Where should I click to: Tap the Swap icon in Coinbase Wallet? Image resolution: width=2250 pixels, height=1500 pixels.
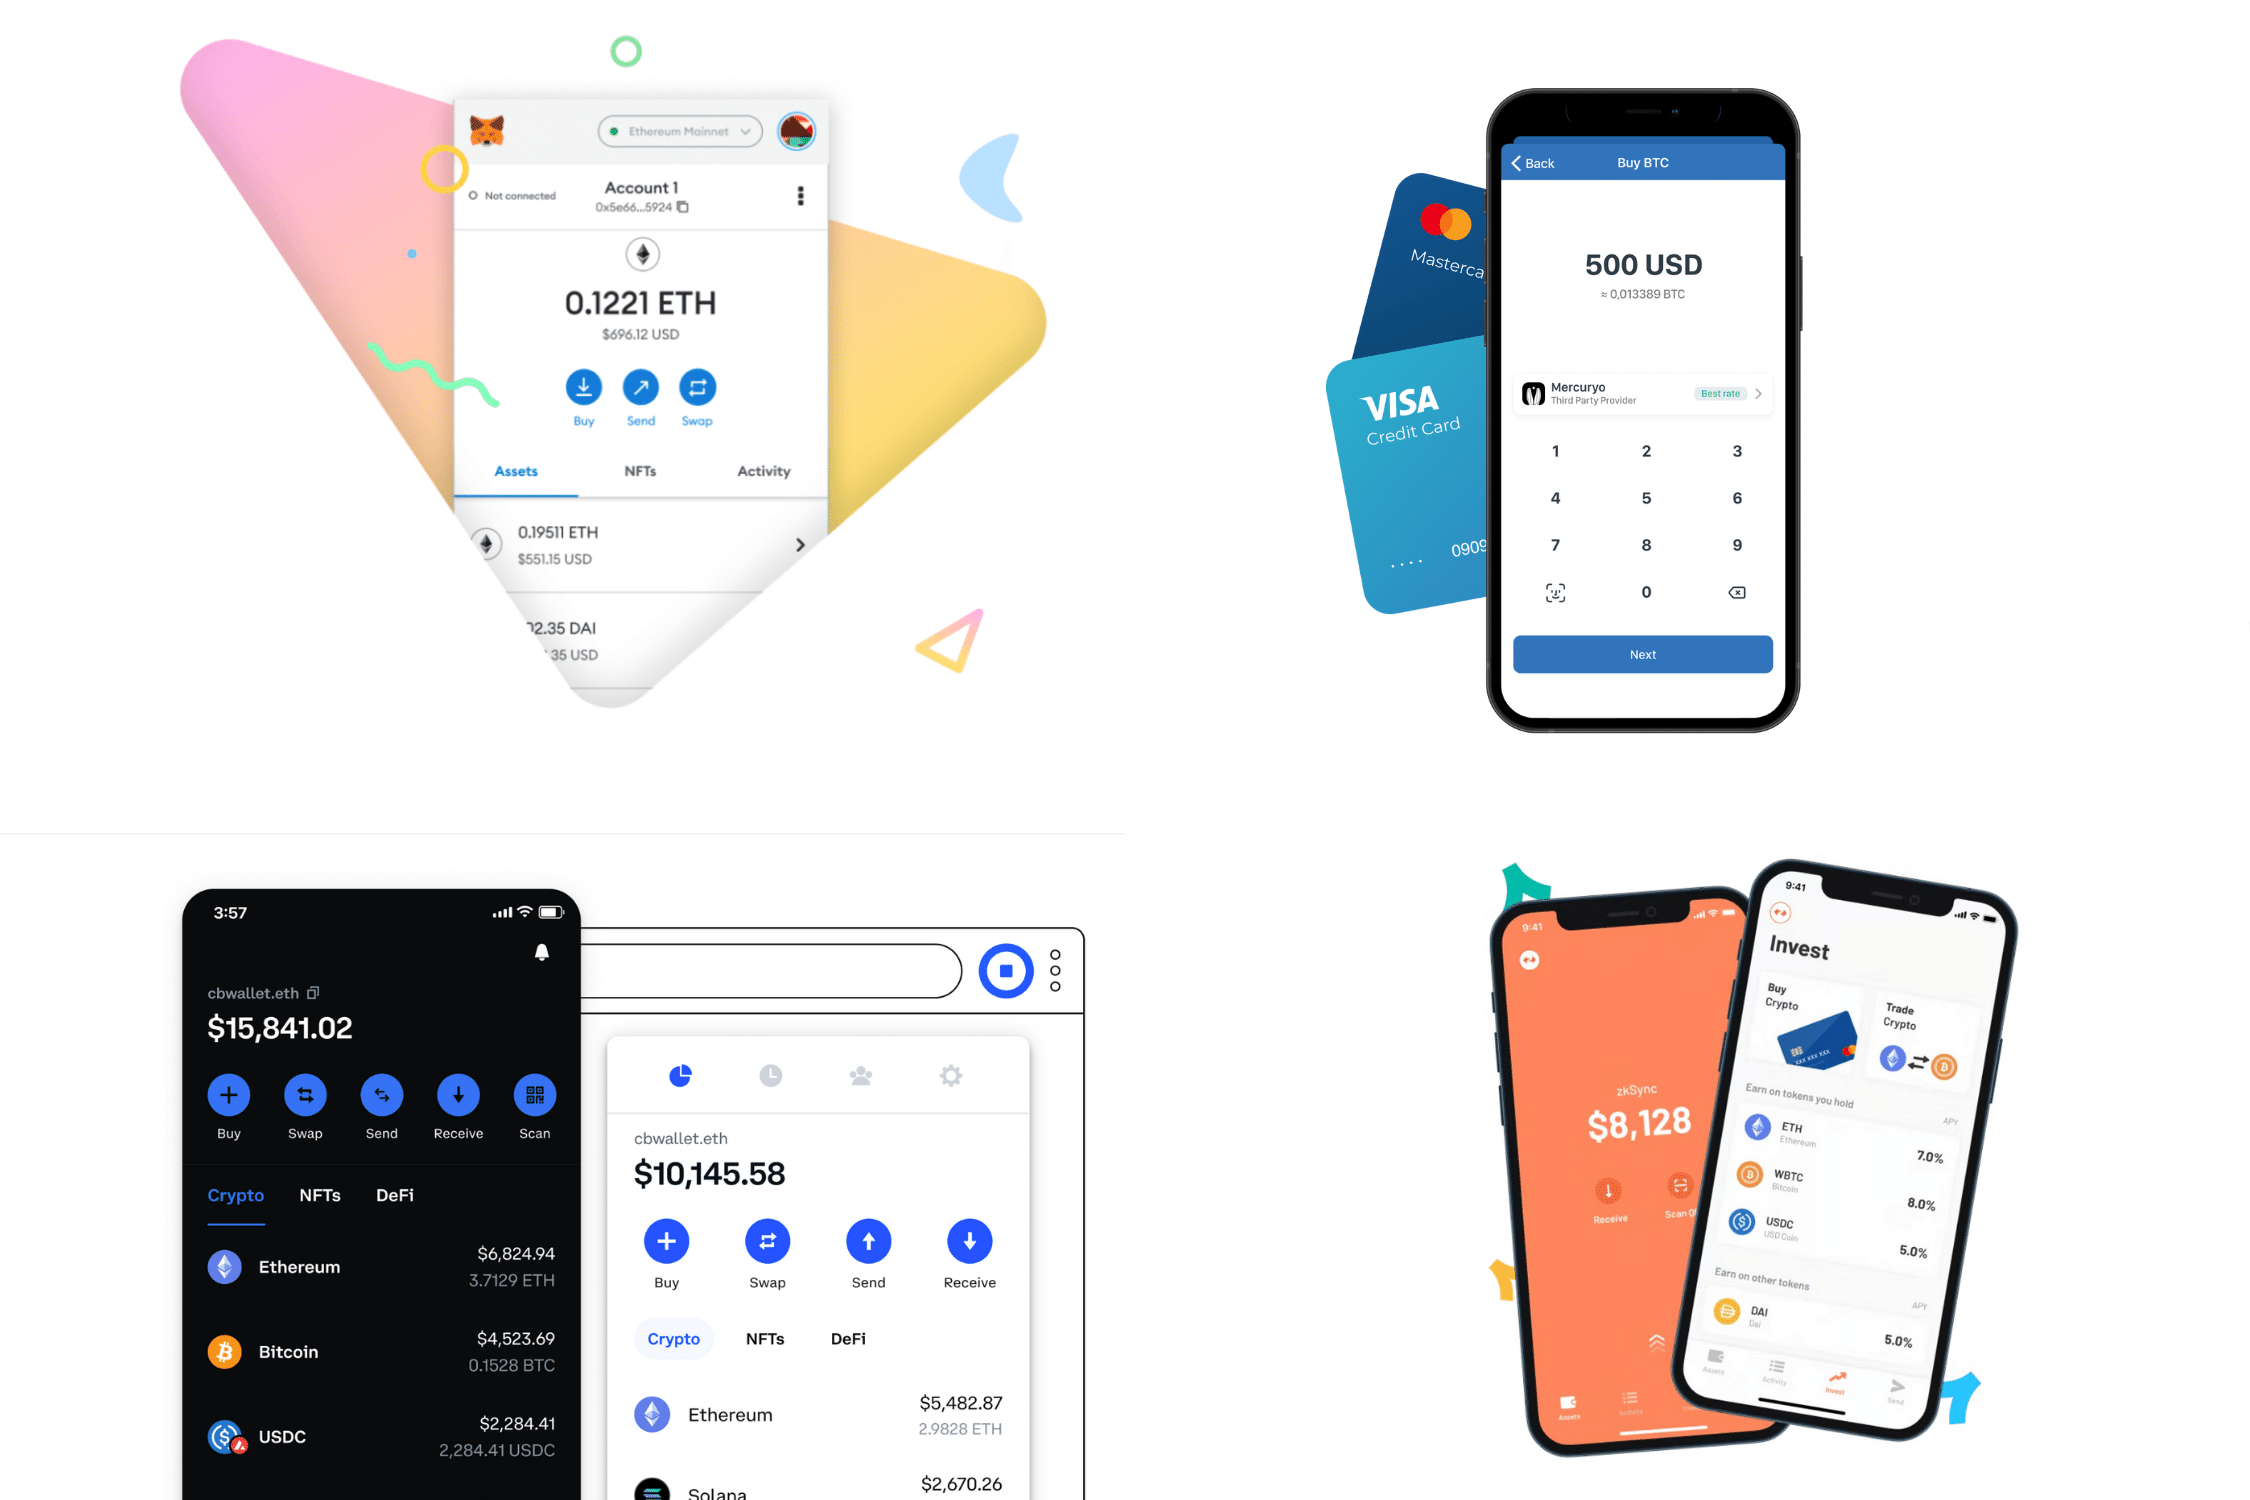[303, 1095]
